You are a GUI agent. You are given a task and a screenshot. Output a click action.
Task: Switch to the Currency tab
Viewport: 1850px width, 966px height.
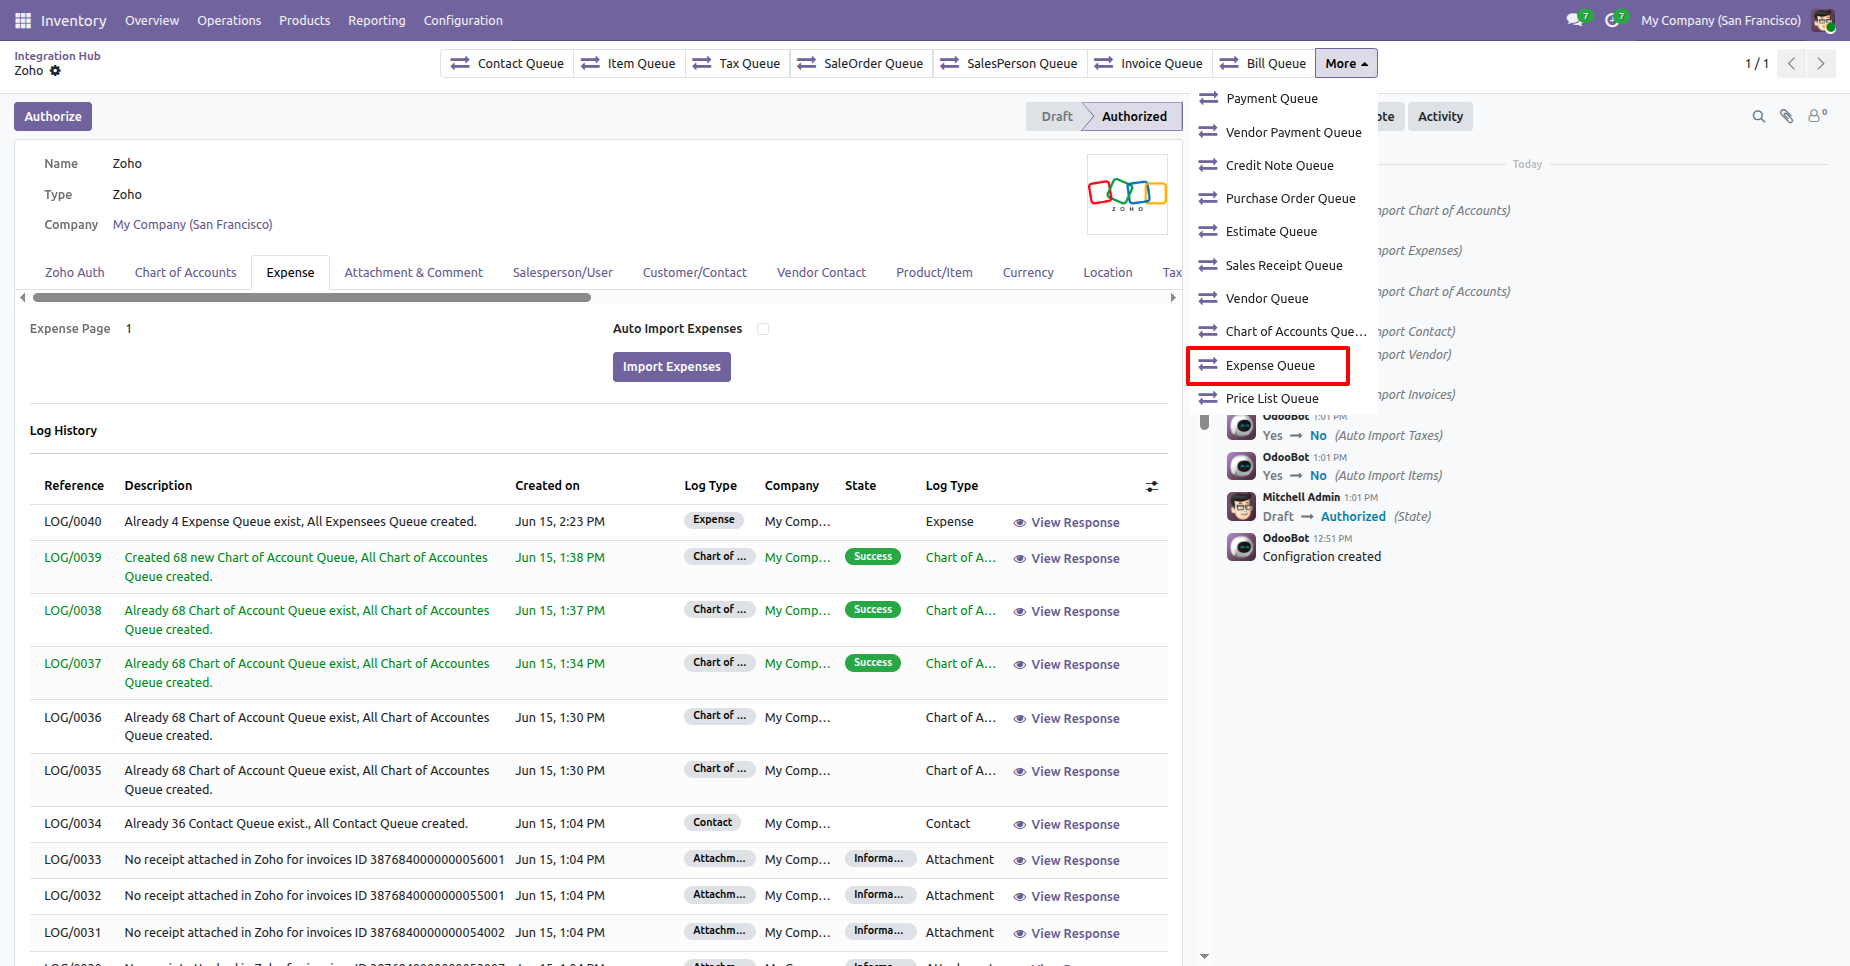click(x=1028, y=272)
